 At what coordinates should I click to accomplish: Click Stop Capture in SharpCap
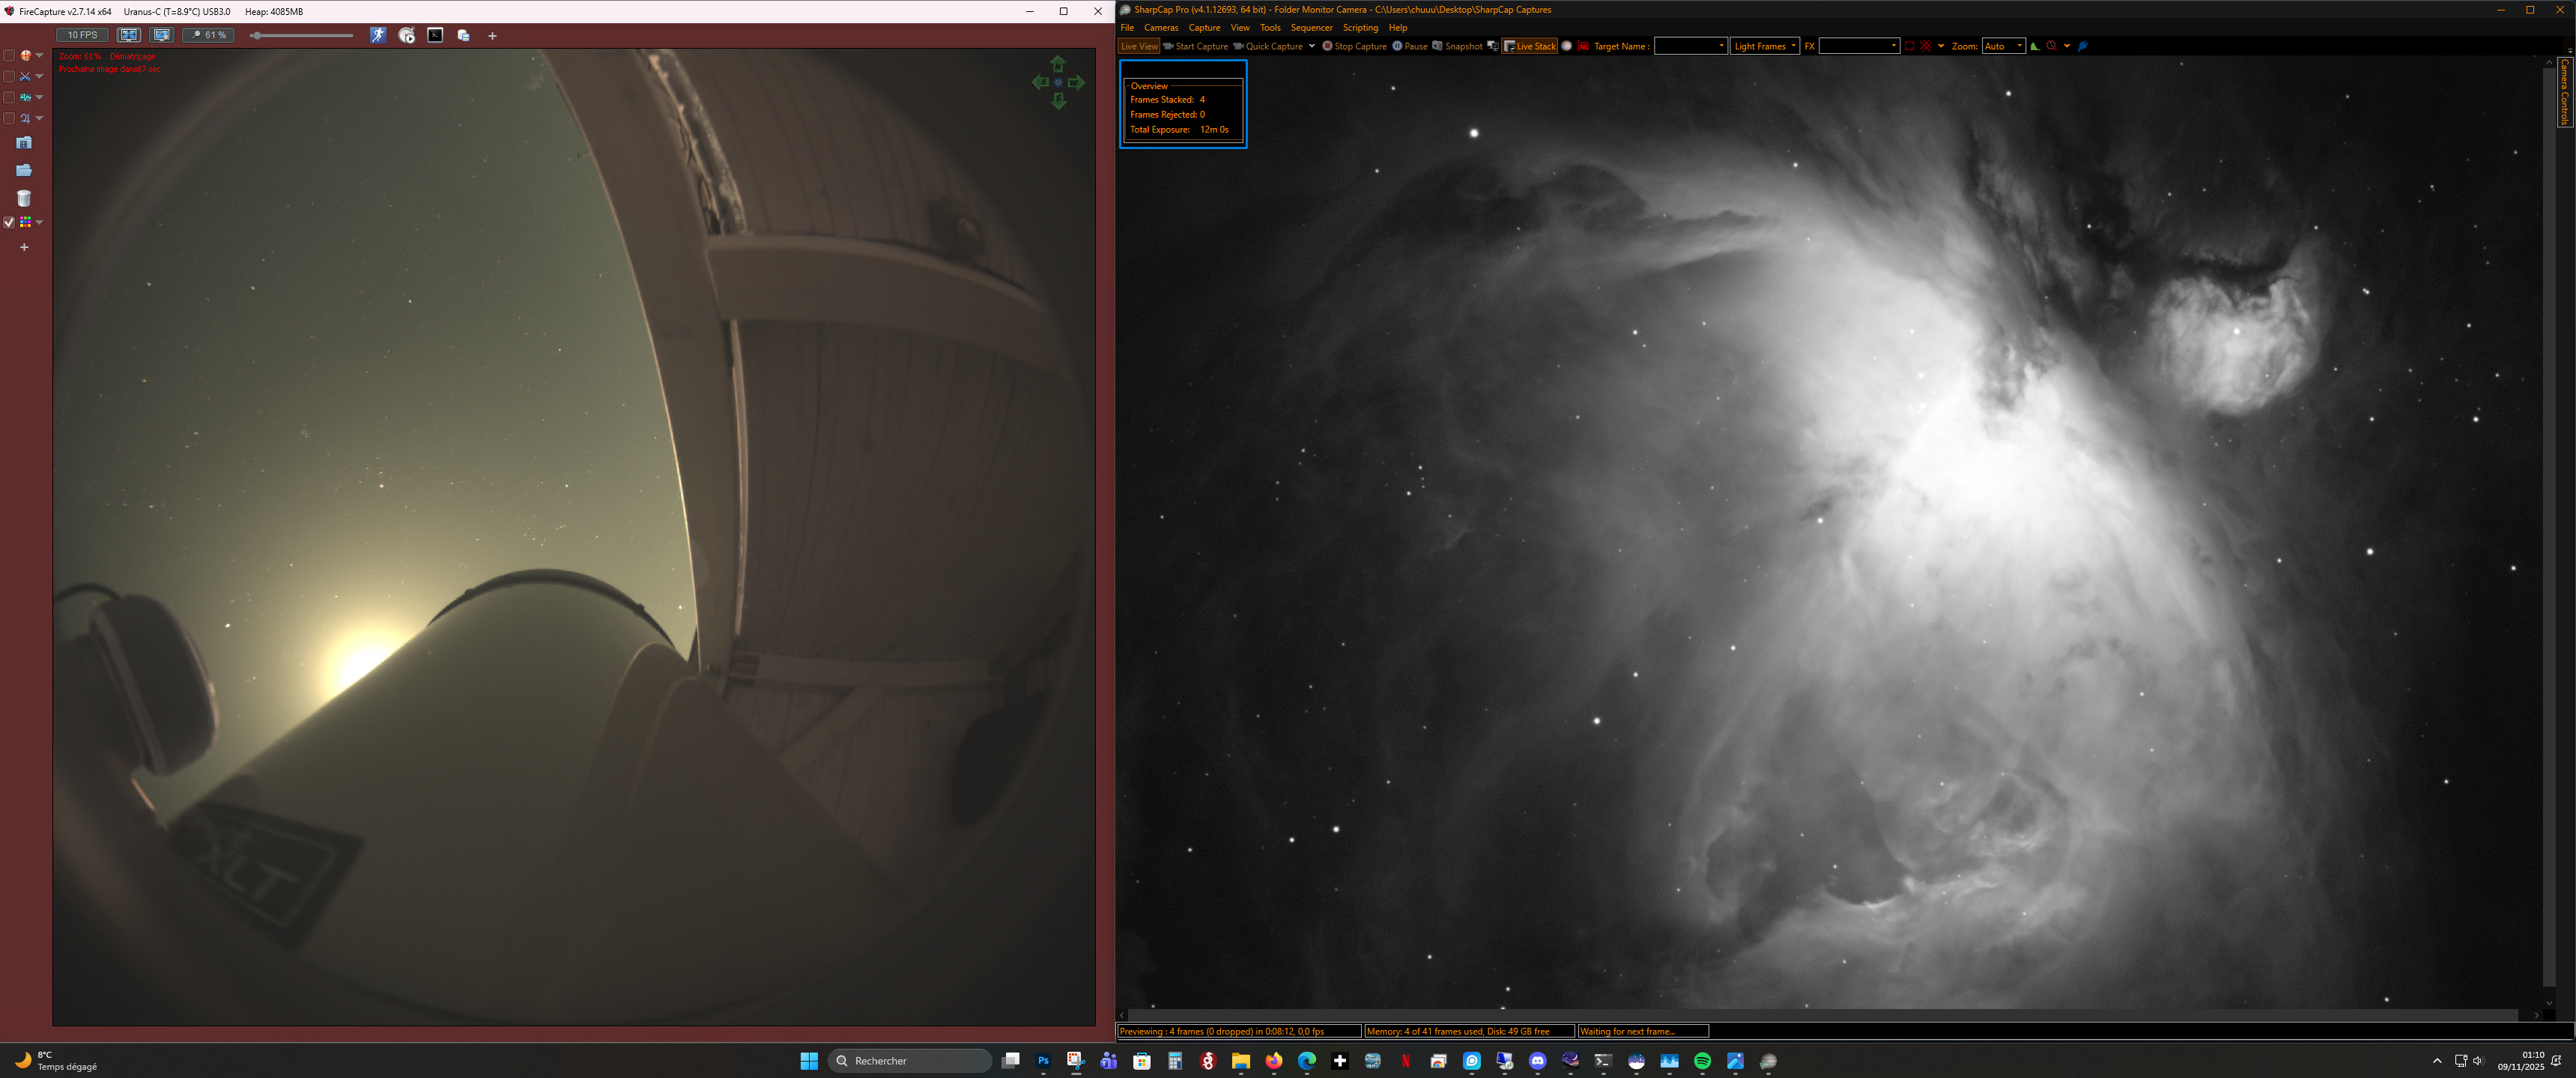[1354, 46]
